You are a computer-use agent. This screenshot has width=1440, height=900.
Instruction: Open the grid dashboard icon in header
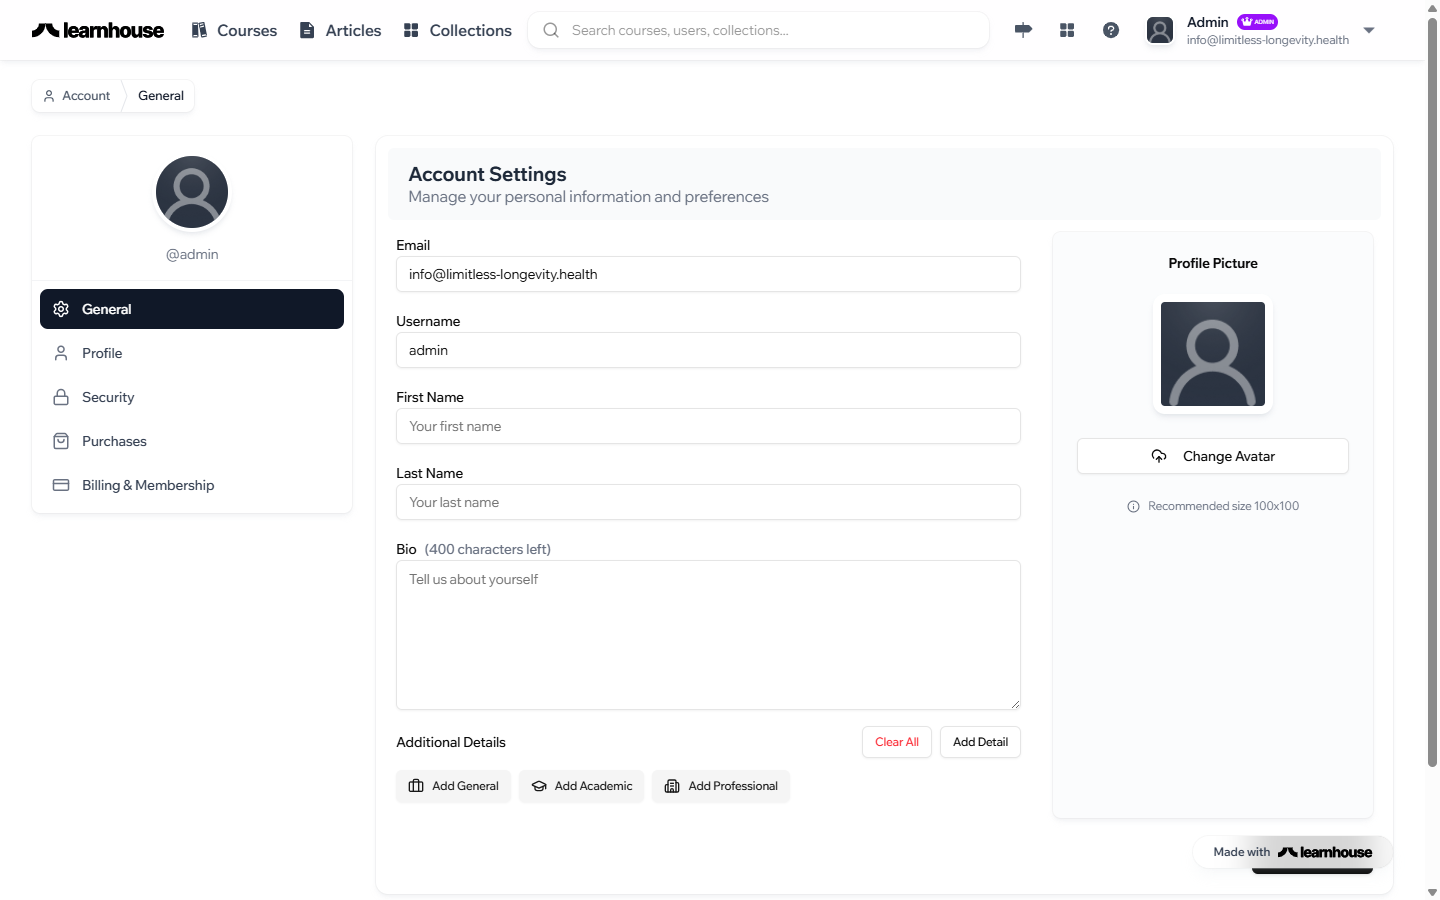tap(1067, 30)
